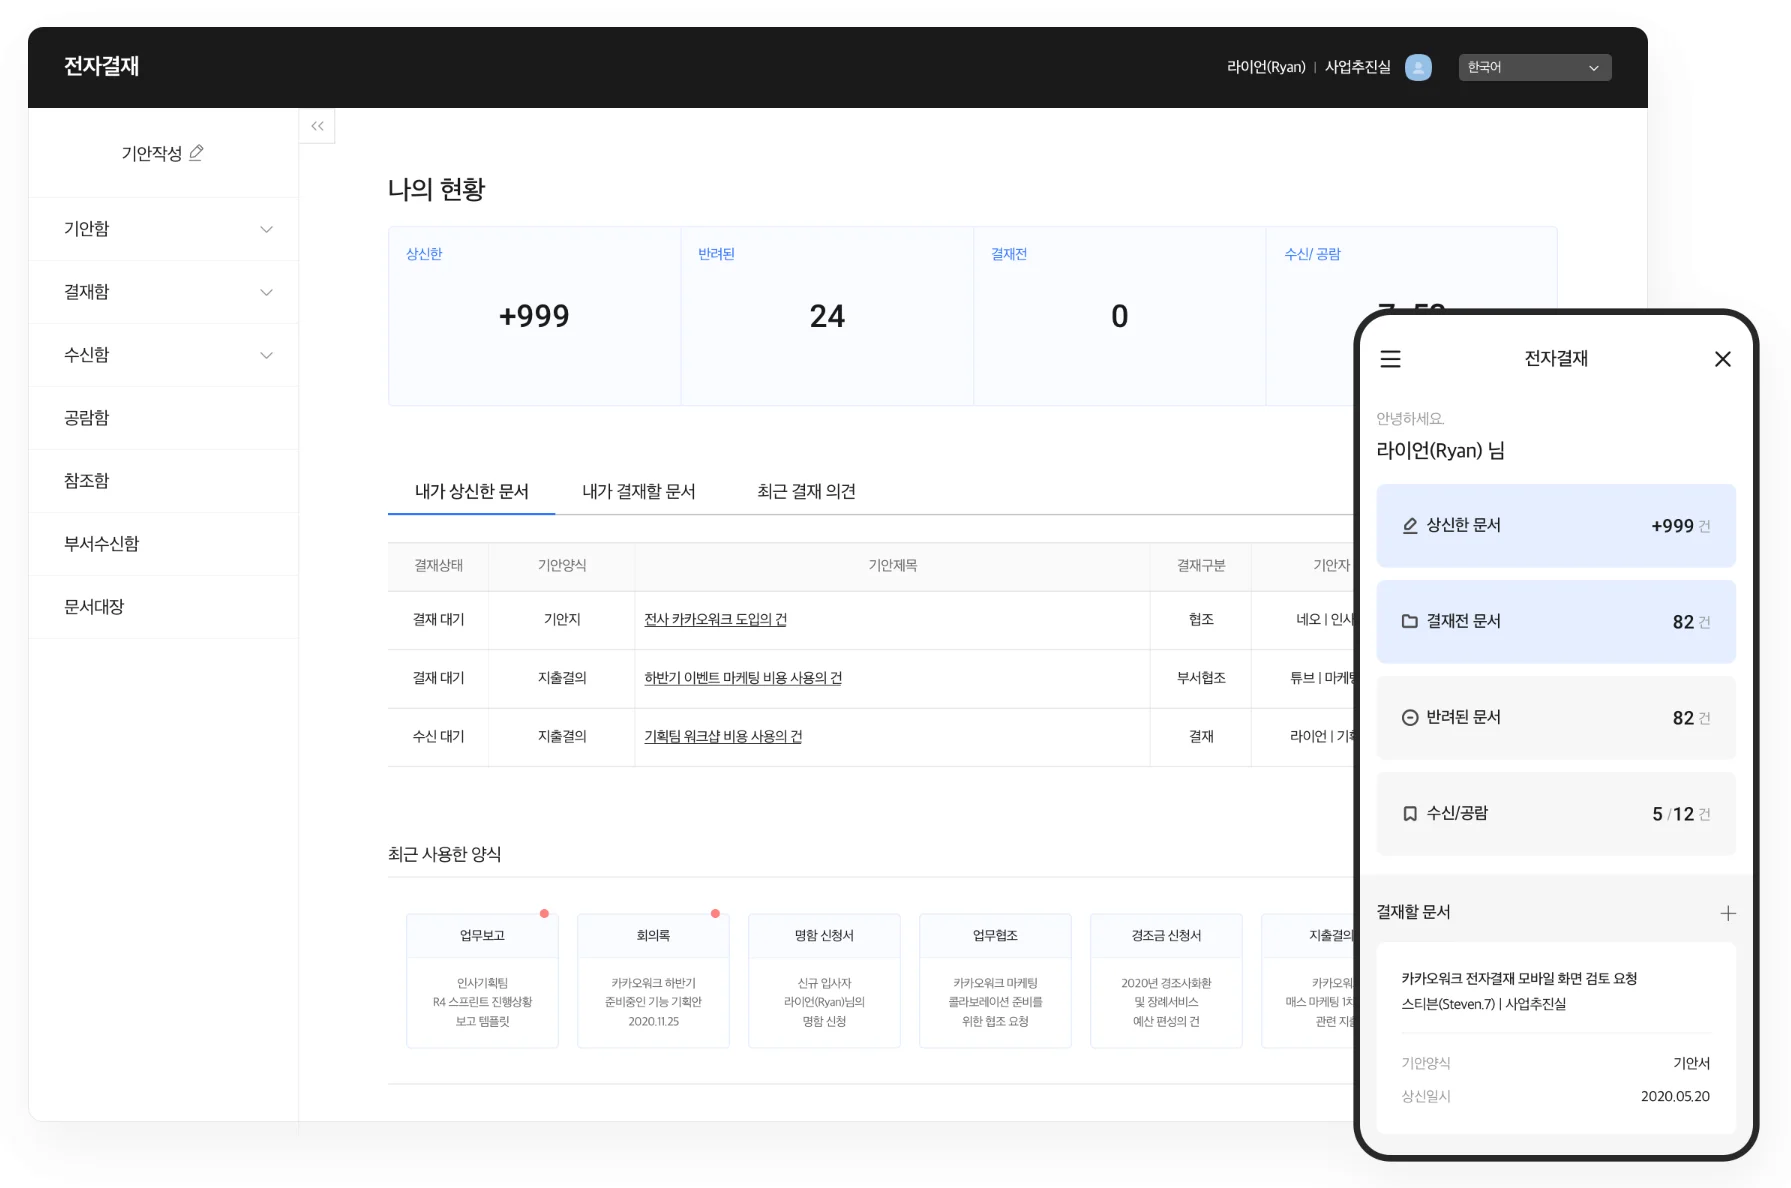1791x1188 pixels.
Task: Click the pencil icon next to 기안작성
Action: pyautogui.click(x=197, y=153)
